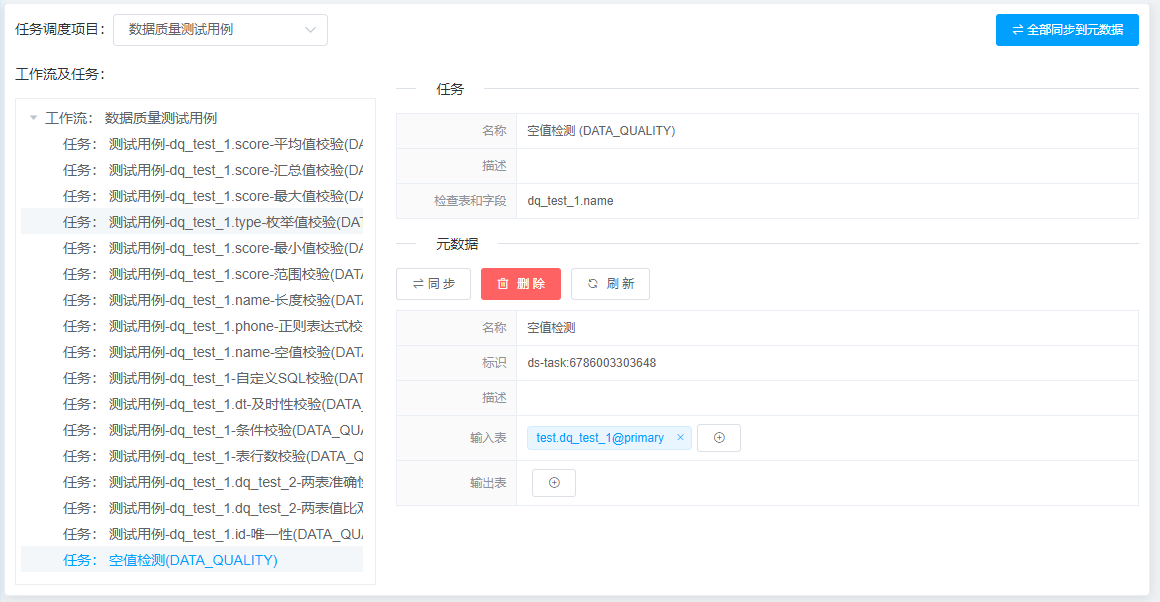The height and width of the screenshot is (602, 1160).
Task: Click the refresh icon on the 刷新 button
Action: point(593,283)
